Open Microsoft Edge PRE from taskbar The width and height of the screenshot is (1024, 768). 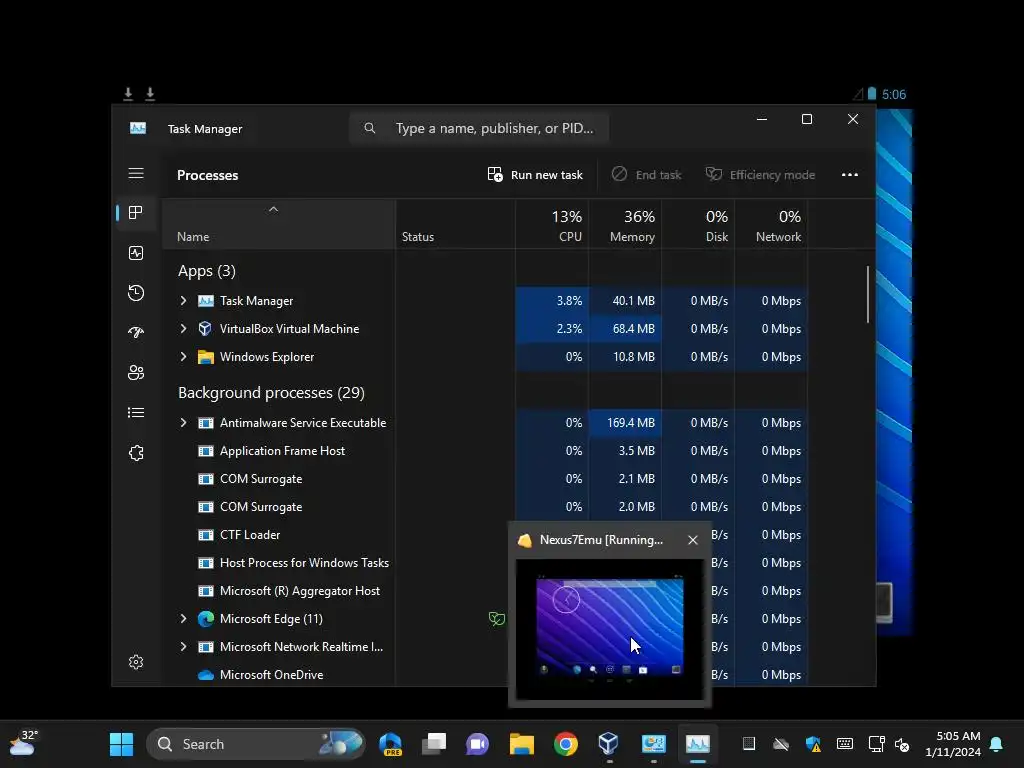coord(391,744)
